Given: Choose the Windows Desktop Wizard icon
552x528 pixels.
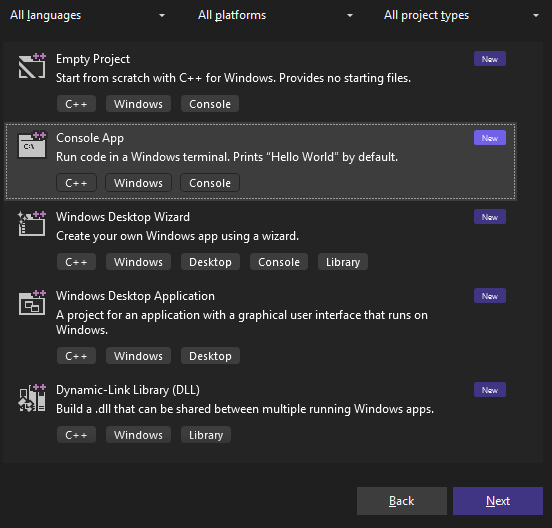Looking at the screenshot, I should pyautogui.click(x=32, y=224).
